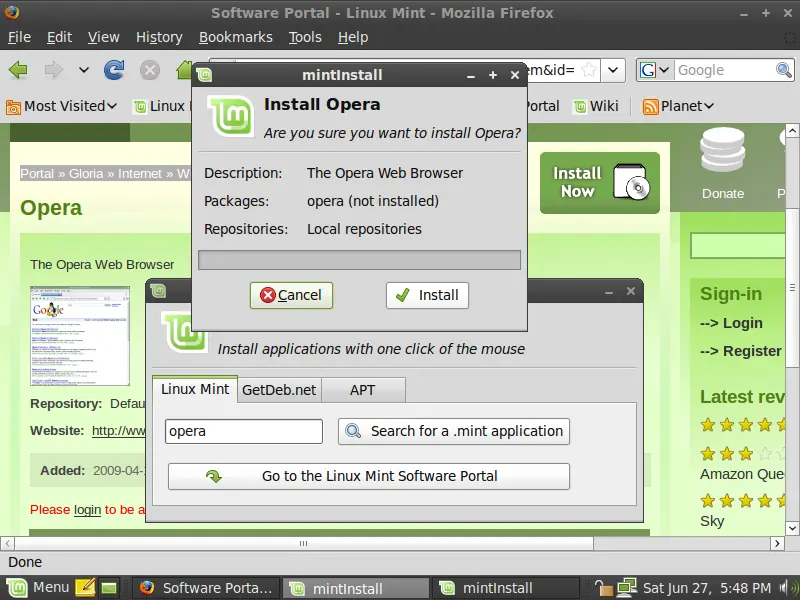Open the Wiki bookmark
The image size is (800, 600).
coord(596,106)
